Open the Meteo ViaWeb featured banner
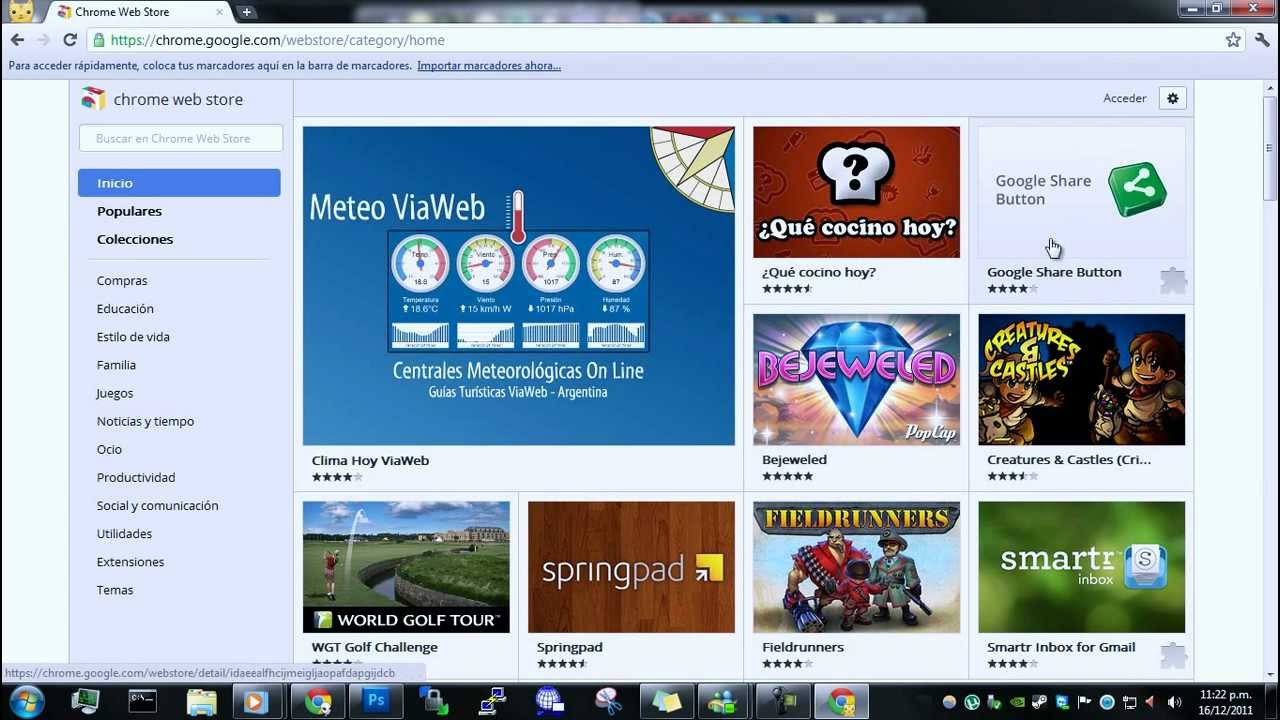Viewport: 1280px width, 720px height. click(x=519, y=285)
